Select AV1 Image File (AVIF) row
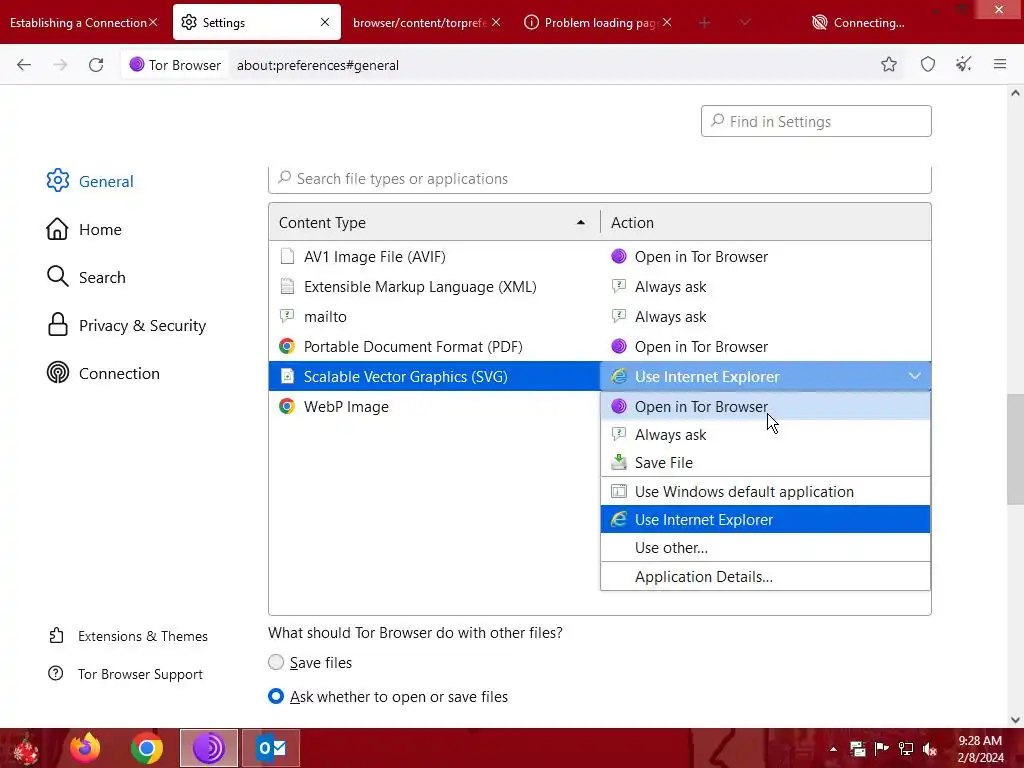The height and width of the screenshot is (768, 1024). (434, 257)
